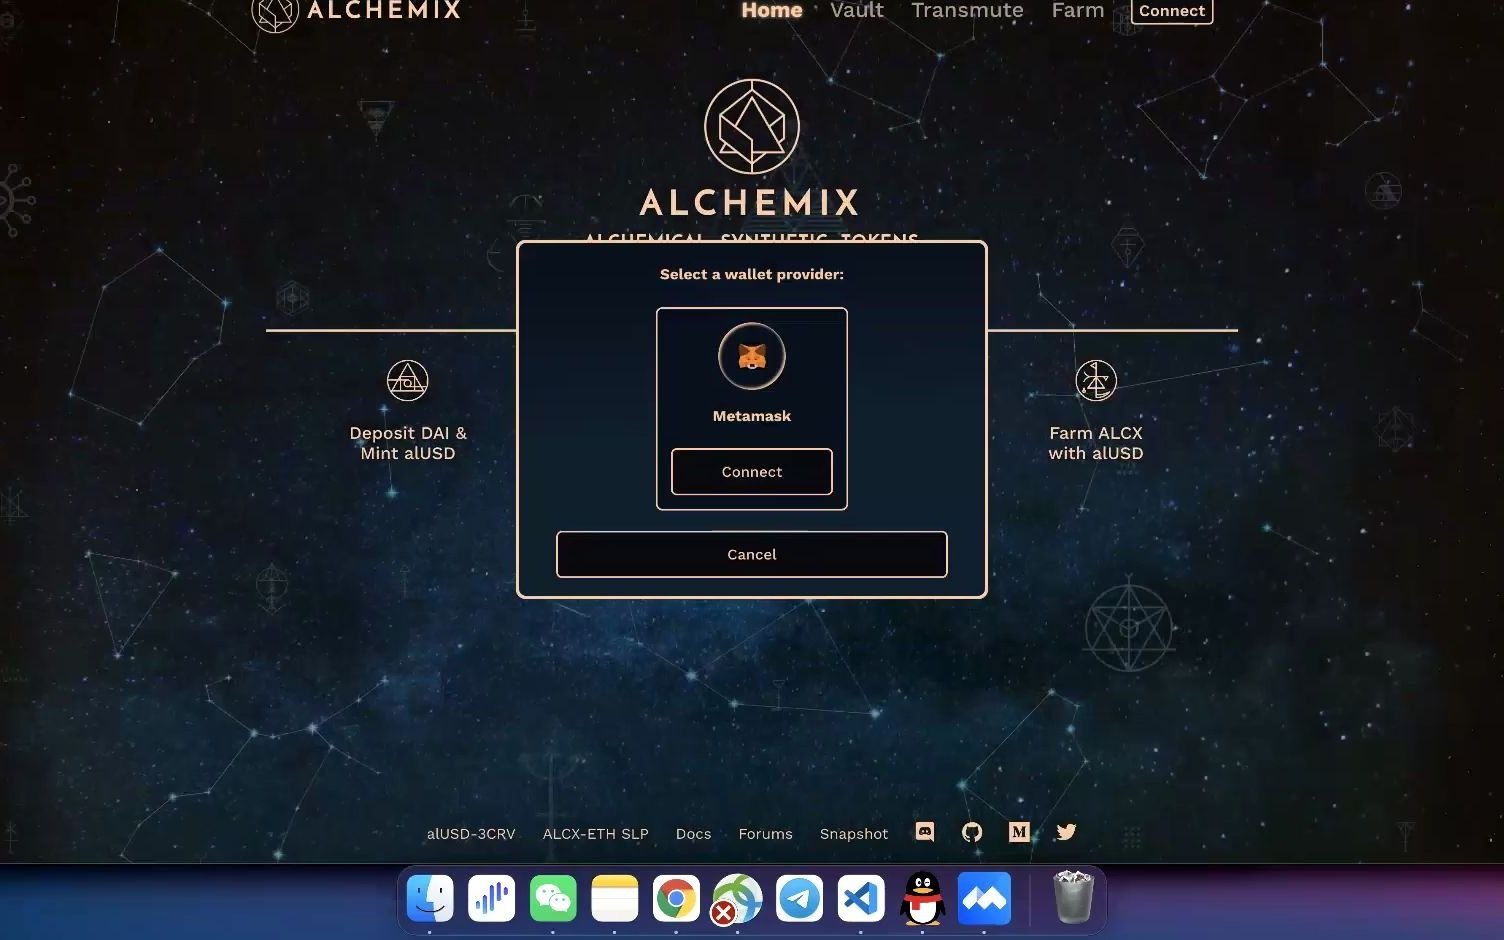Screen dimensions: 1504x940
Task: Click the Metamask label text
Action: (752, 416)
